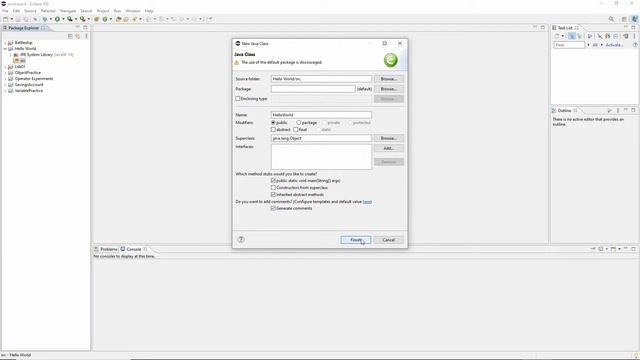
Task: Open the Help menu
Action: click(x=149, y=11)
